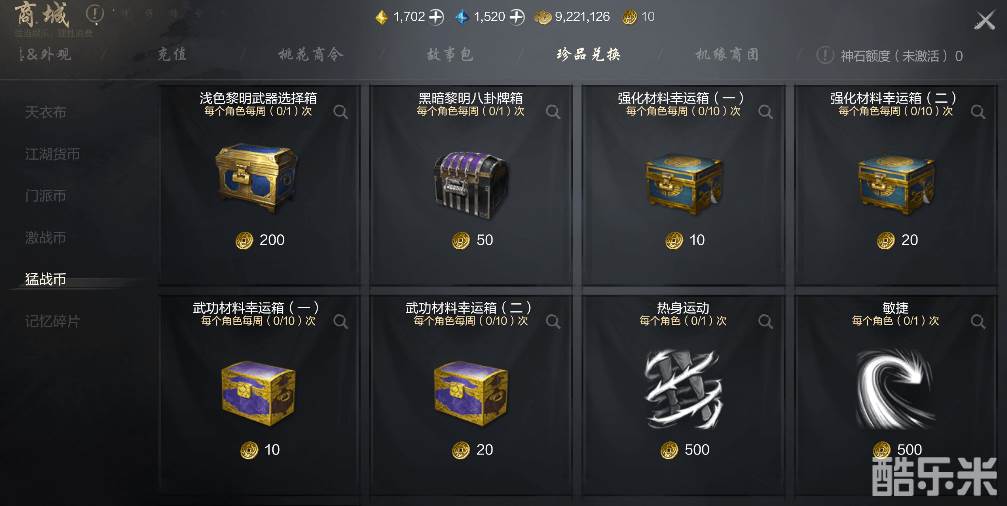The image size is (1007, 506).
Task: Switch to the 充值 tab
Action: click(x=172, y=55)
